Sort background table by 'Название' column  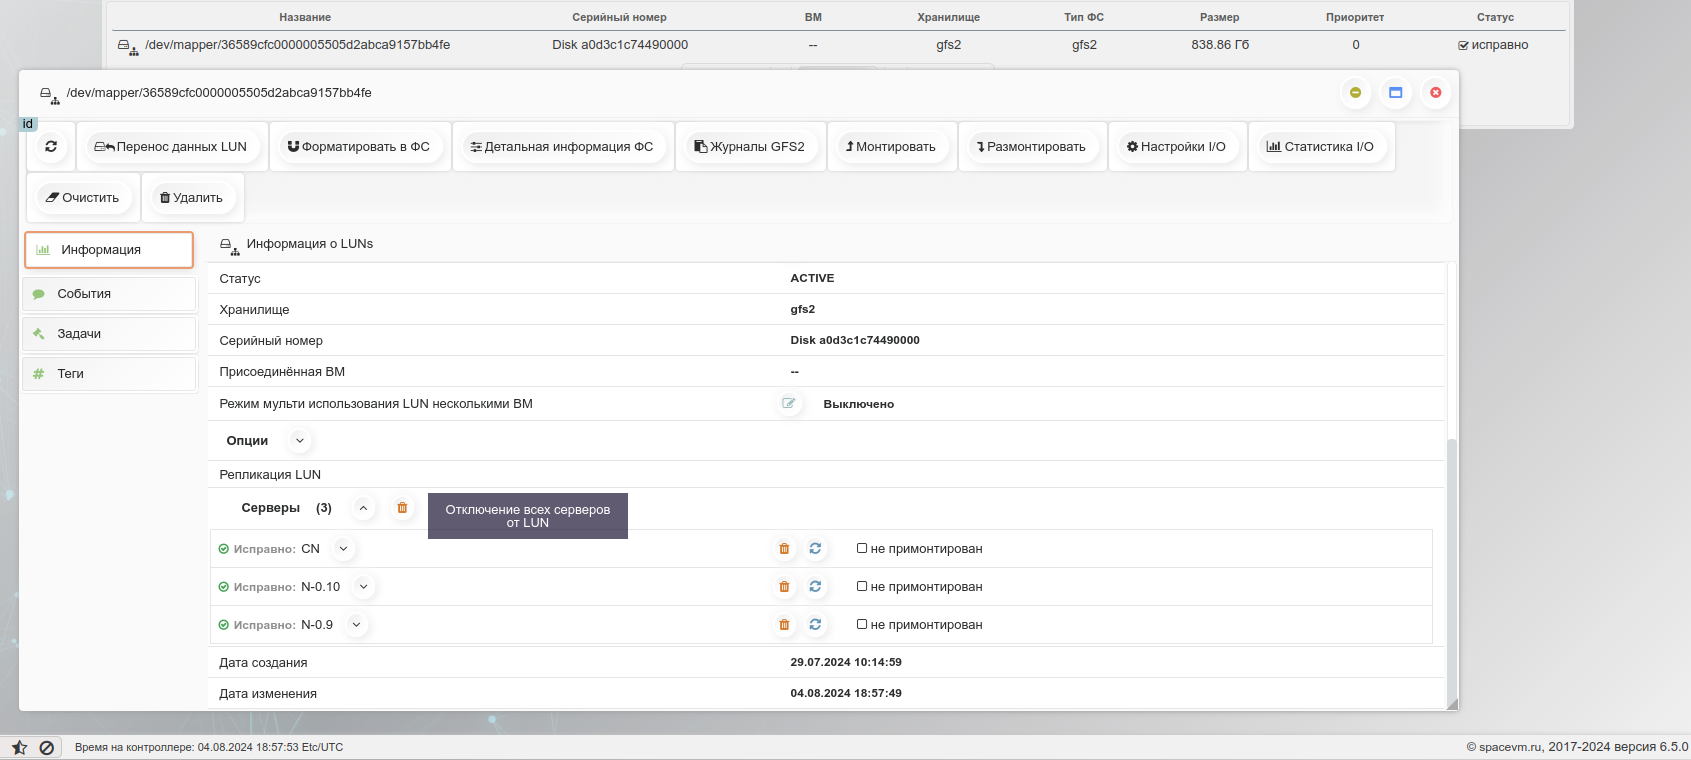305,17
